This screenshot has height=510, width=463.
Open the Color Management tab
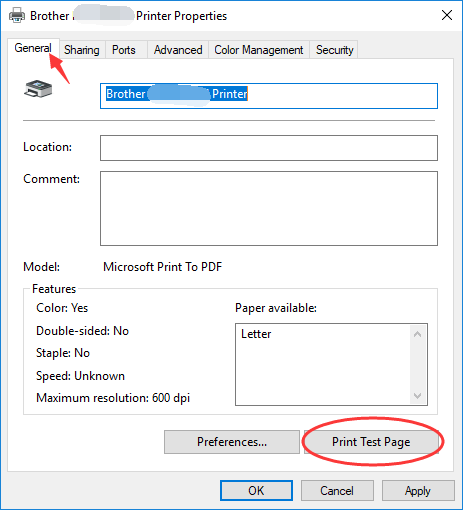[259, 50]
